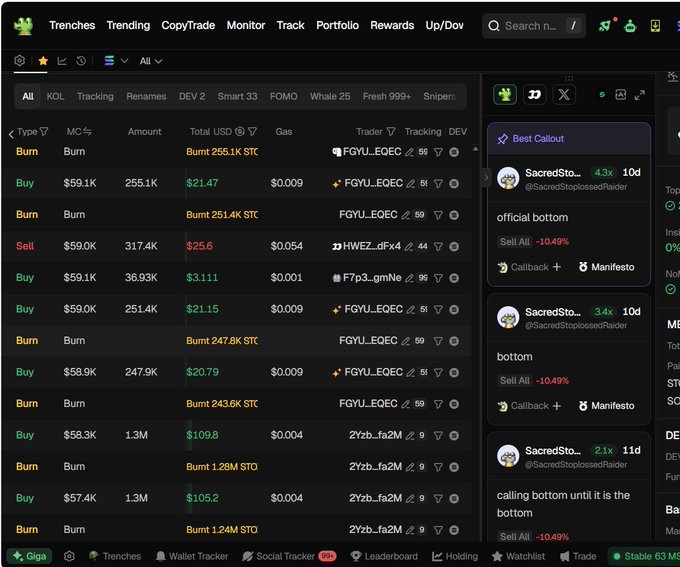
Task: Click the yellow download wallet icon
Action: pyautogui.click(x=655, y=26)
